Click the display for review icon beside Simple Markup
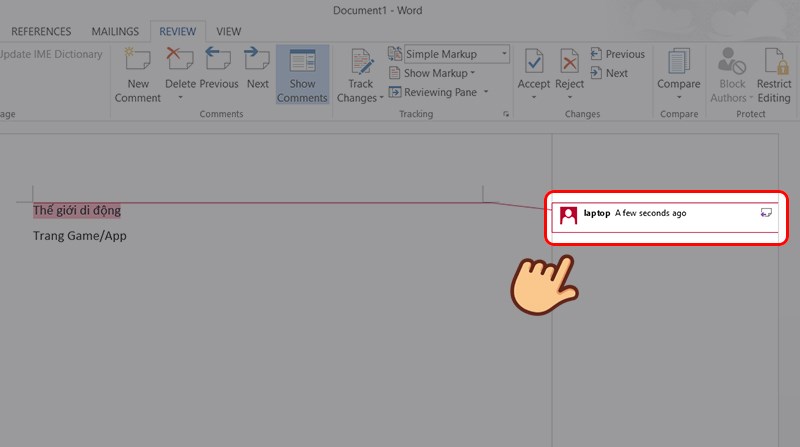This screenshot has height=447, width=800. coord(394,54)
